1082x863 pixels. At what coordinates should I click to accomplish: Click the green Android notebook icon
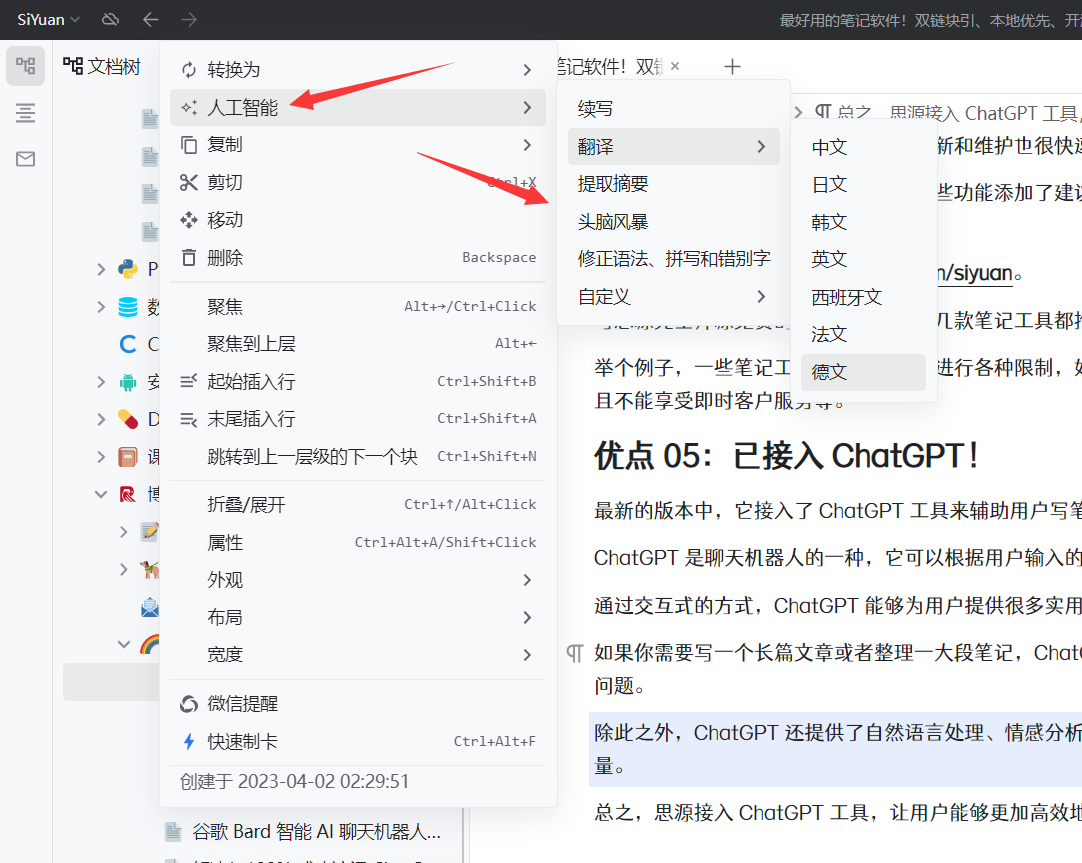point(128,381)
